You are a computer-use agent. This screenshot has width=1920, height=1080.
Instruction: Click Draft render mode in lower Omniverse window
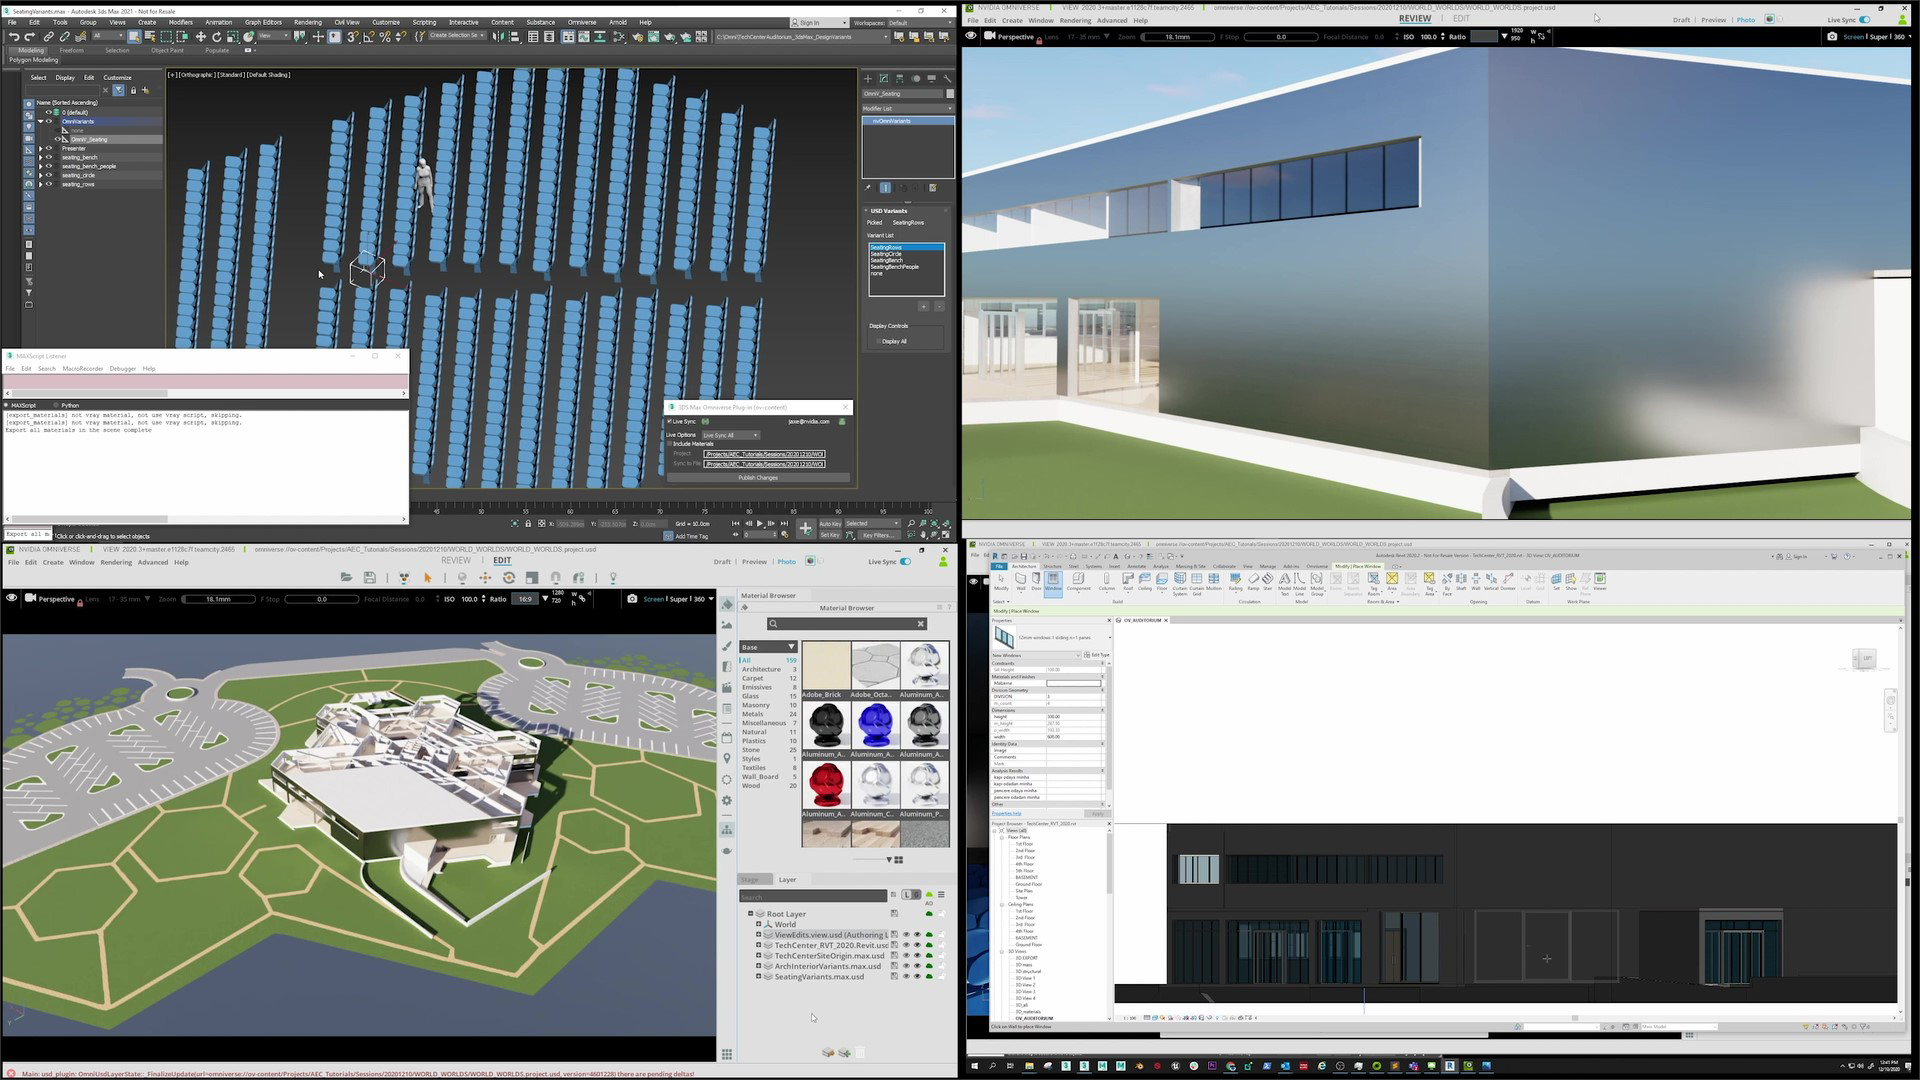[722, 562]
